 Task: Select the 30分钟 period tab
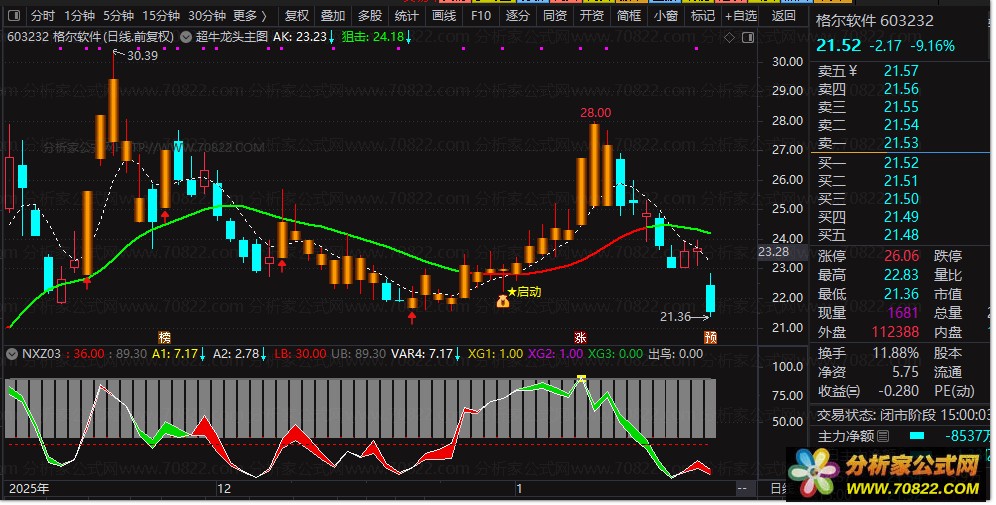pyautogui.click(x=206, y=15)
